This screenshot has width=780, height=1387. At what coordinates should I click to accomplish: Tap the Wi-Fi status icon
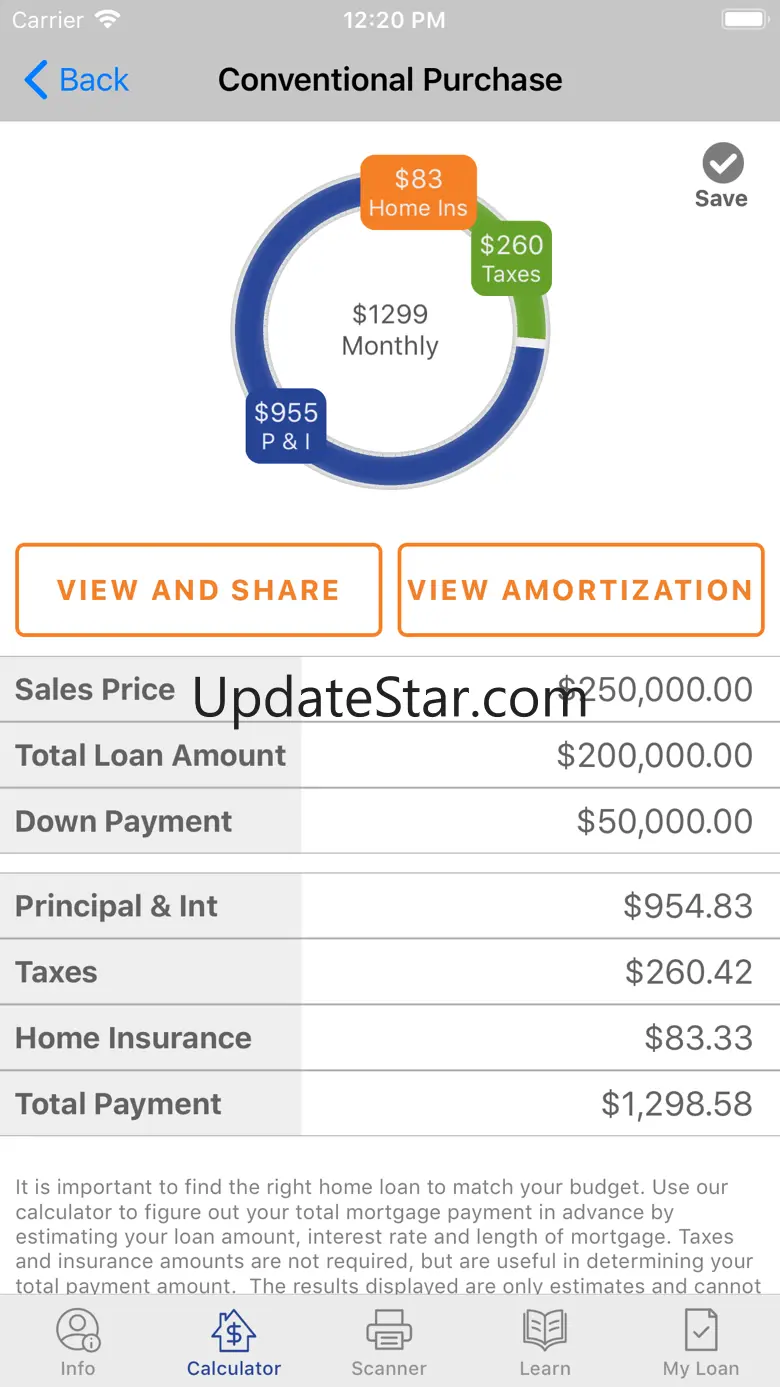point(106,20)
